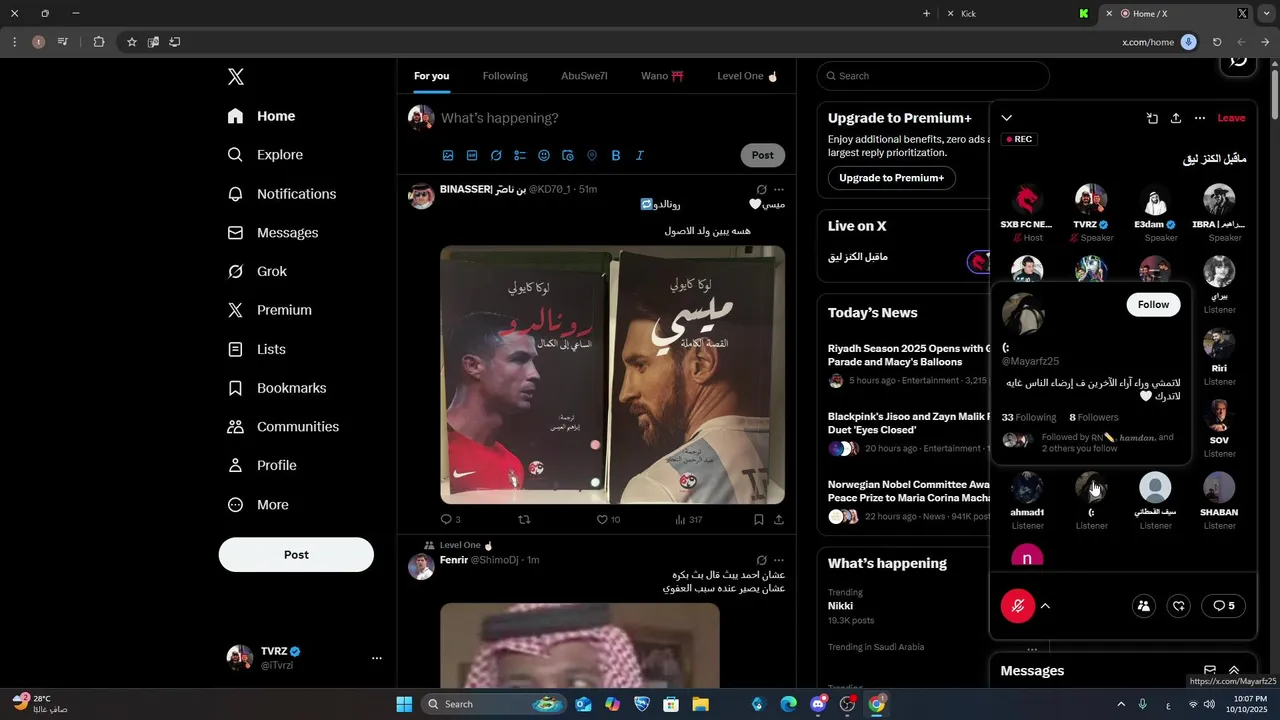Open Grok from the sidebar
The image size is (1280, 720).
pyautogui.click(x=257, y=272)
